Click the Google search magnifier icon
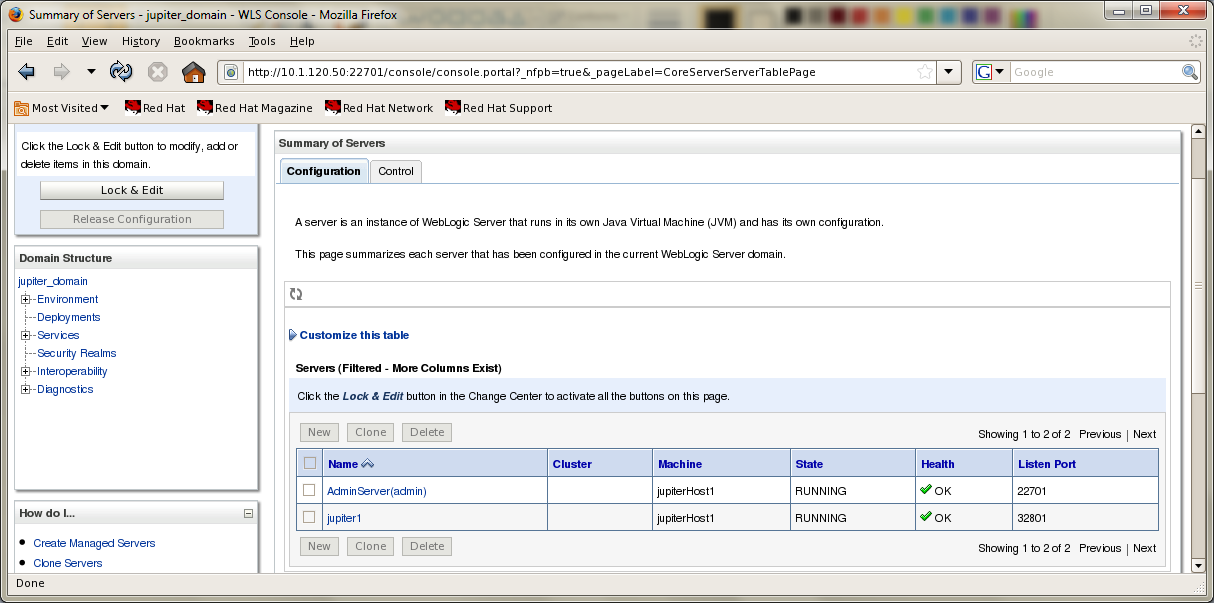Viewport: 1214px width, 603px height. 1189,71
